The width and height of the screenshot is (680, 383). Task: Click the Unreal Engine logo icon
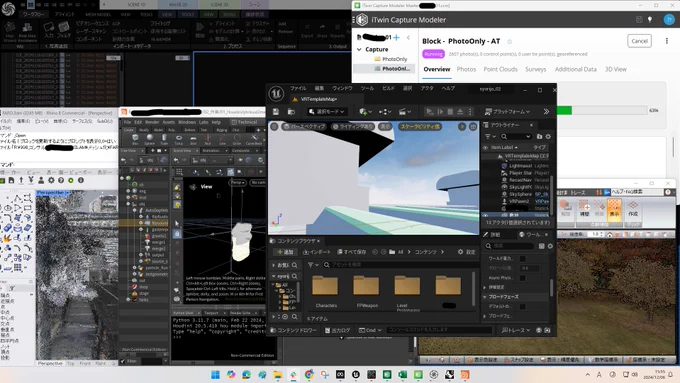pyautogui.click(x=276, y=93)
